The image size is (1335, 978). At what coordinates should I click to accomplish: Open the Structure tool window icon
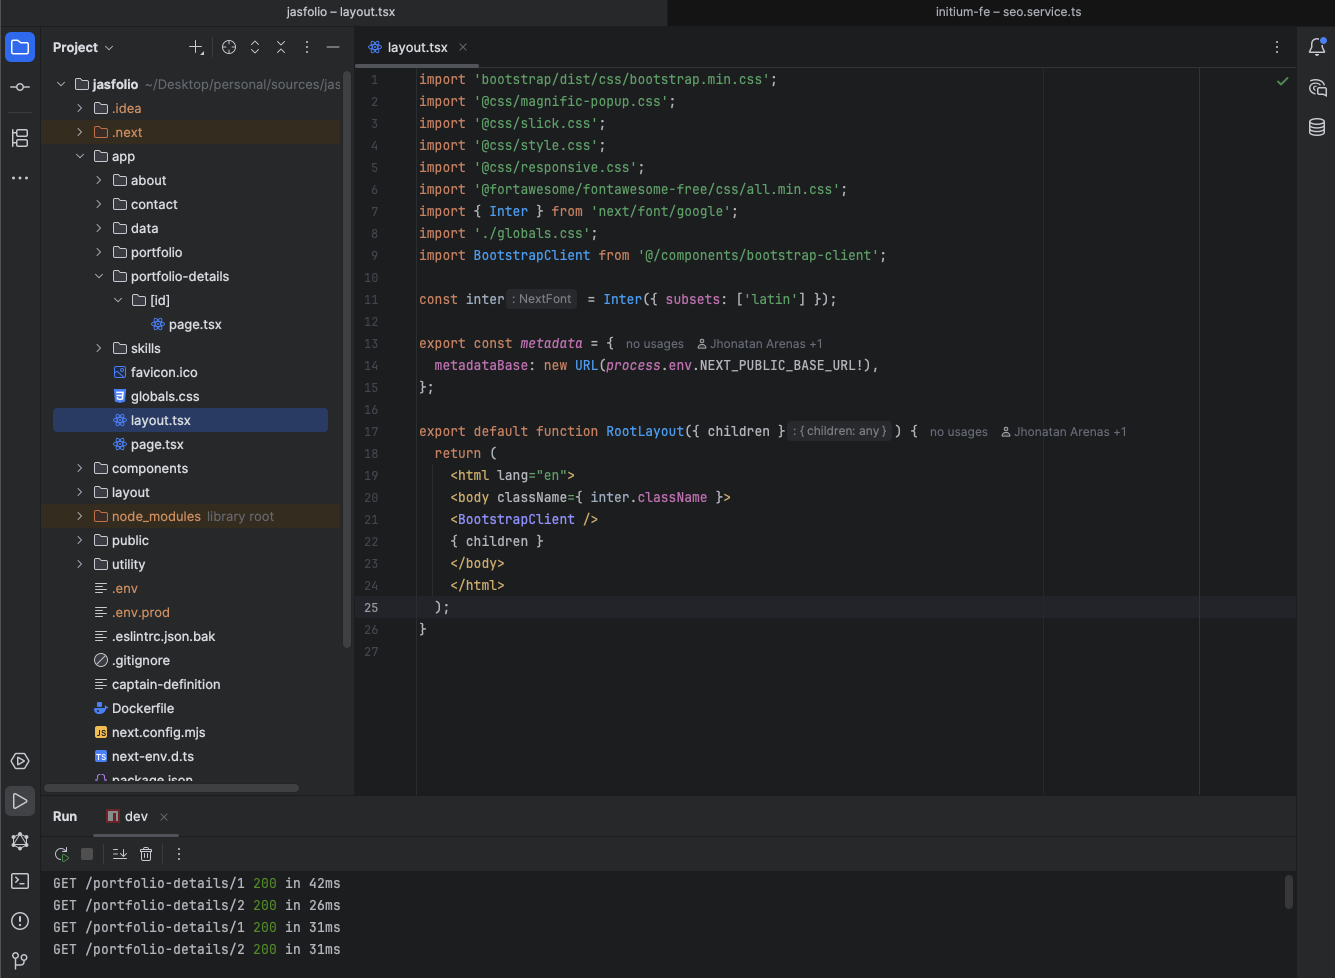tap(20, 138)
